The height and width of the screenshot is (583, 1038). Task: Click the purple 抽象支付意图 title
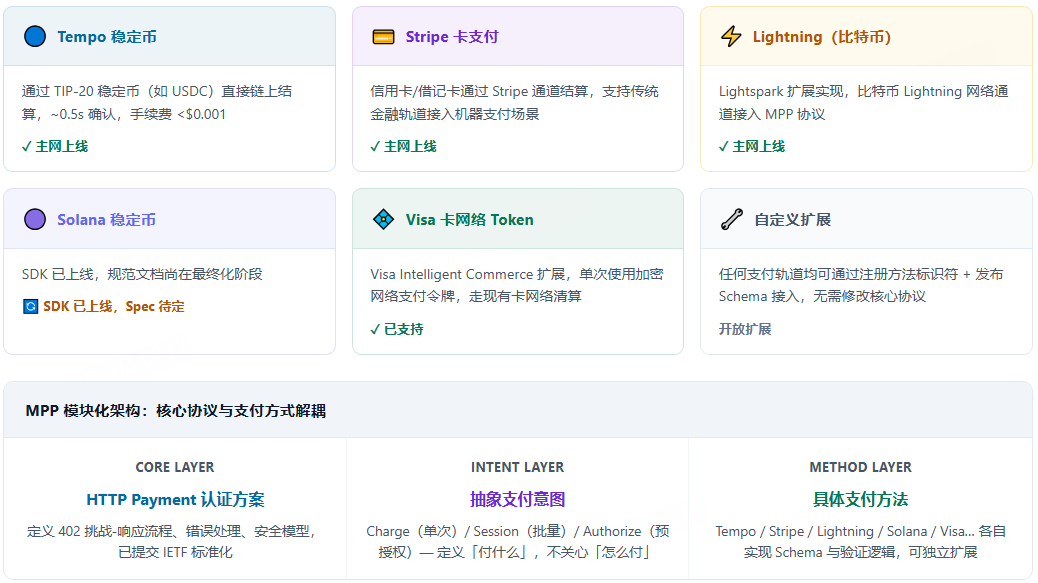click(x=517, y=499)
